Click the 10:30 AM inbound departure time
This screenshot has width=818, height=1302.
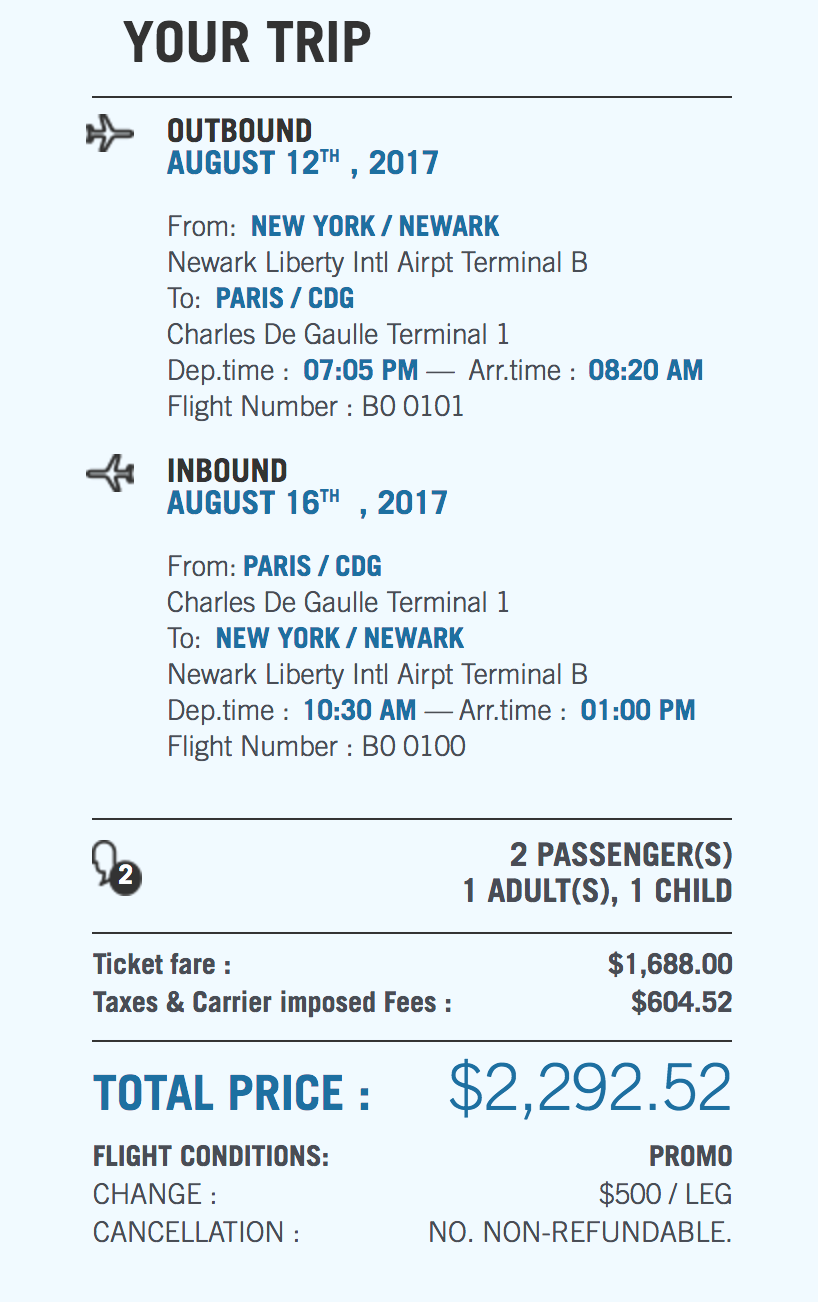[360, 711]
